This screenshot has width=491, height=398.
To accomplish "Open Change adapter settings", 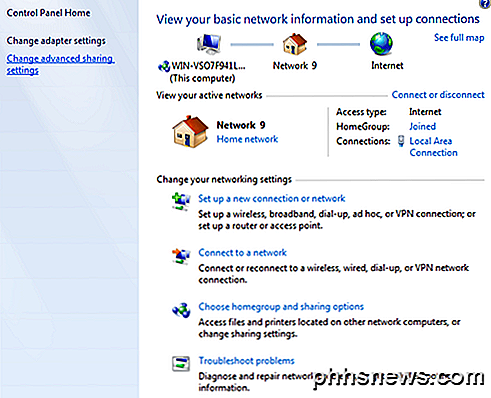I will click(56, 41).
